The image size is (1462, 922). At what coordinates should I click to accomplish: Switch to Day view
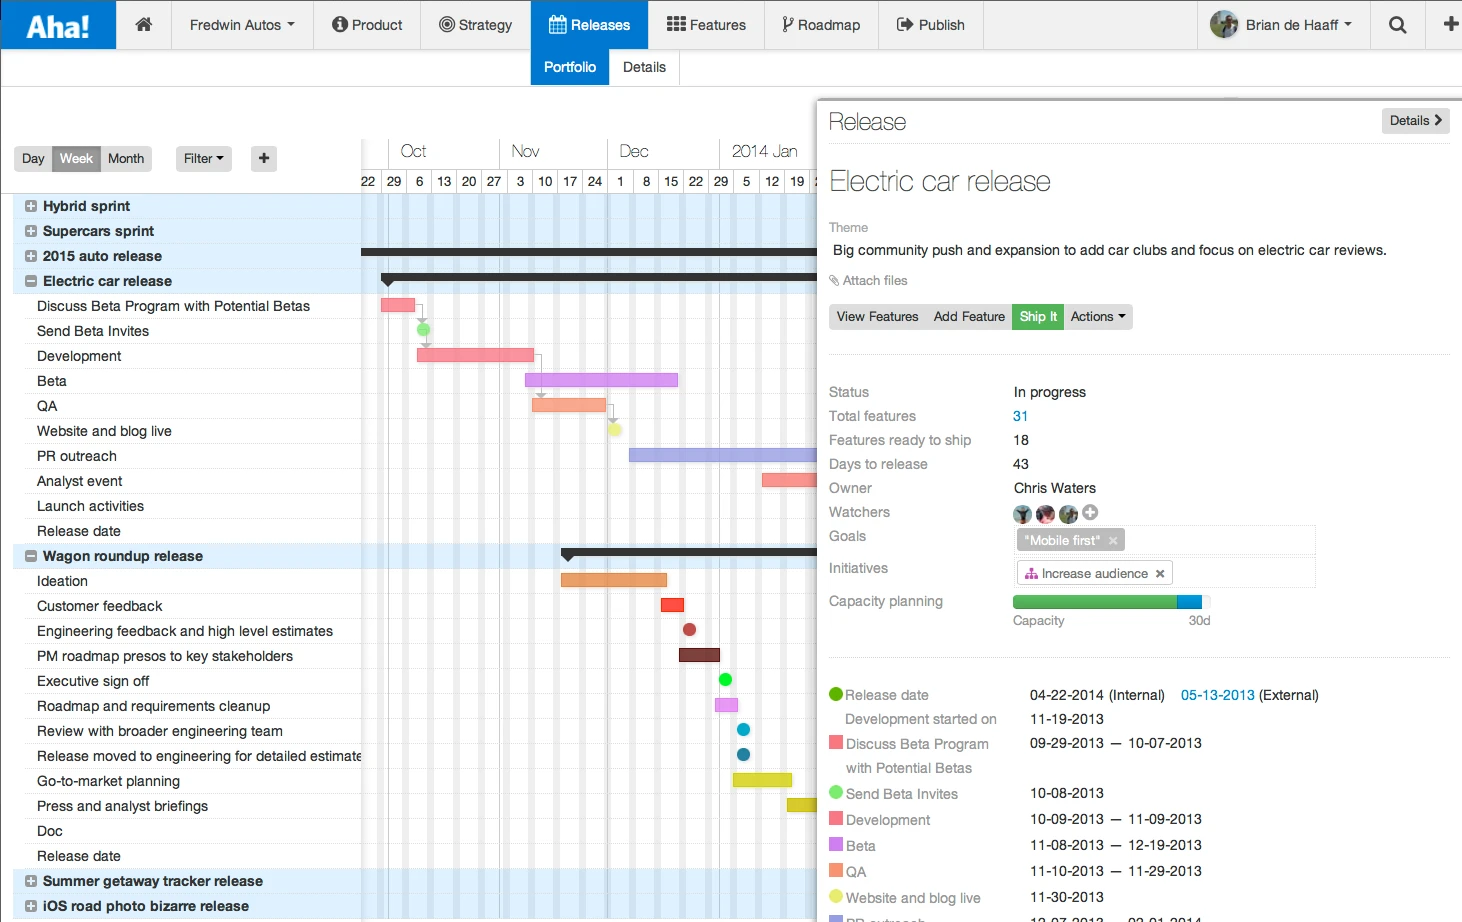(x=33, y=158)
